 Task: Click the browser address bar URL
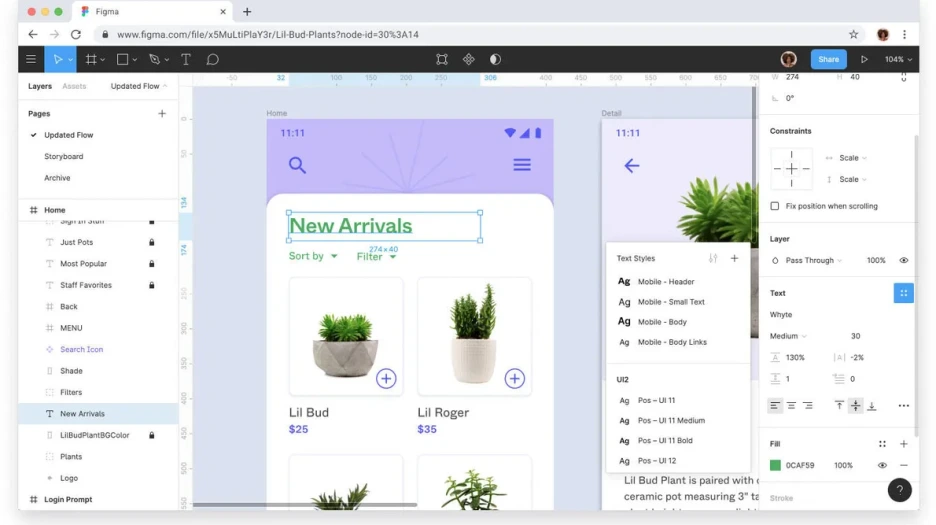point(267,35)
